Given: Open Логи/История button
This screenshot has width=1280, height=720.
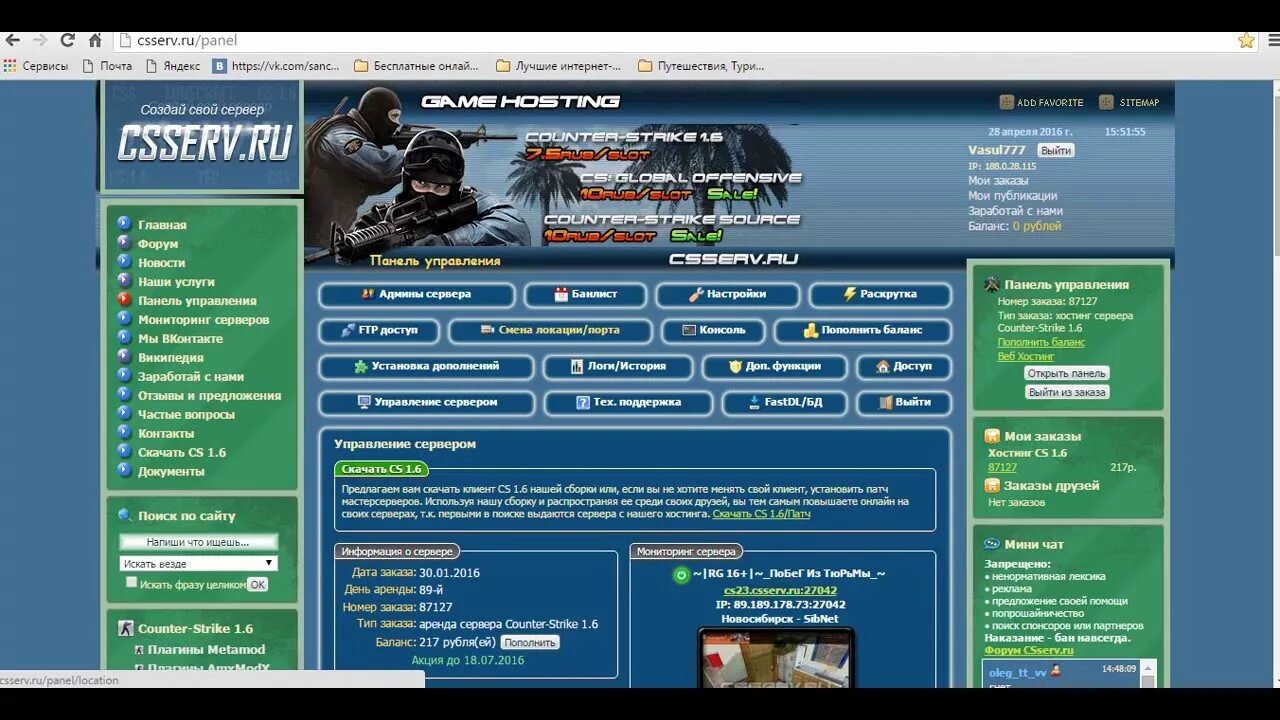Looking at the screenshot, I should pyautogui.click(x=618, y=367).
